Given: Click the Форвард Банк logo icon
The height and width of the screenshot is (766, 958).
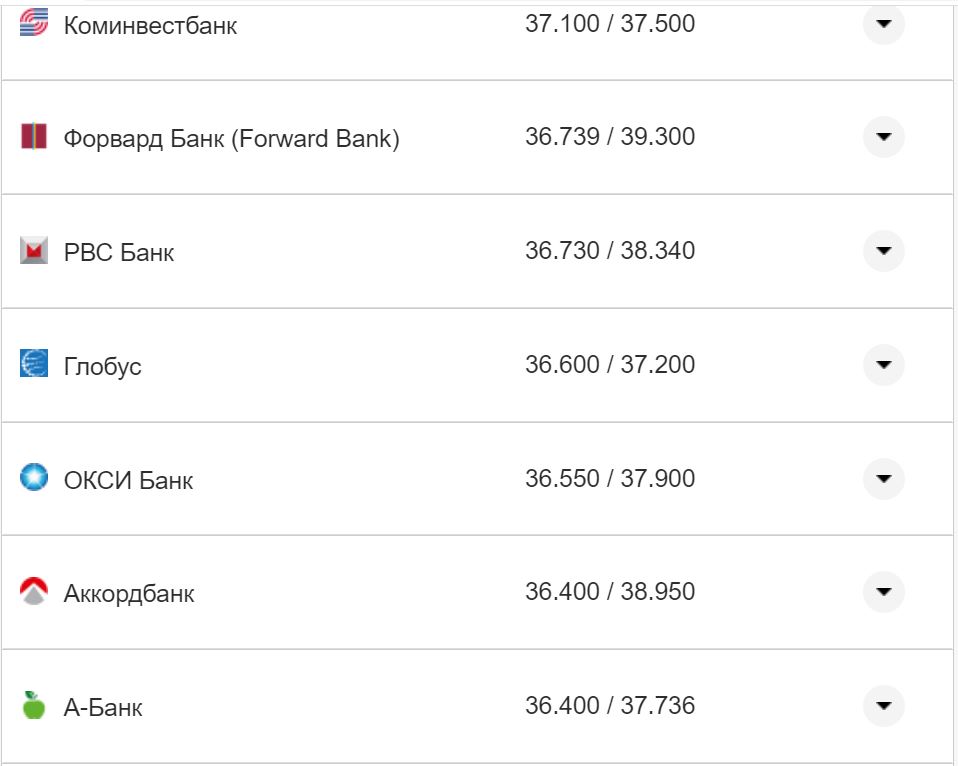Looking at the screenshot, I should point(34,137).
